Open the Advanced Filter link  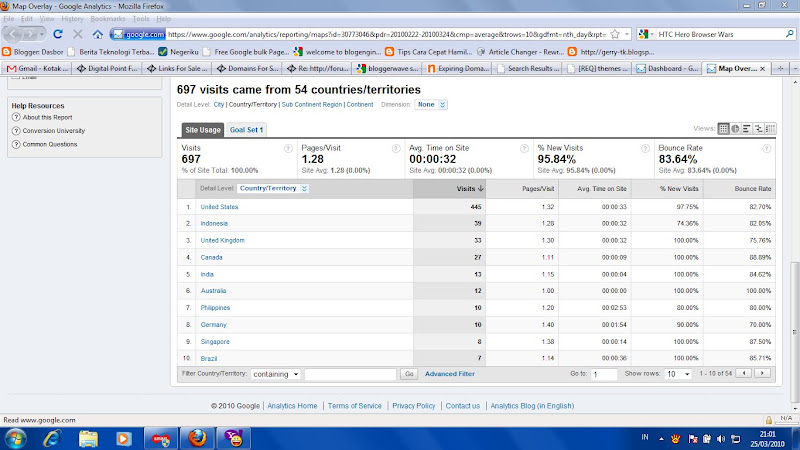point(449,374)
